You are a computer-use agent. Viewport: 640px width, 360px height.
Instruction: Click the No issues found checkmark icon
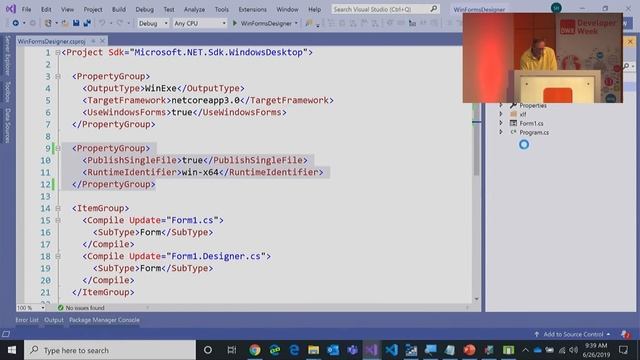(60, 308)
